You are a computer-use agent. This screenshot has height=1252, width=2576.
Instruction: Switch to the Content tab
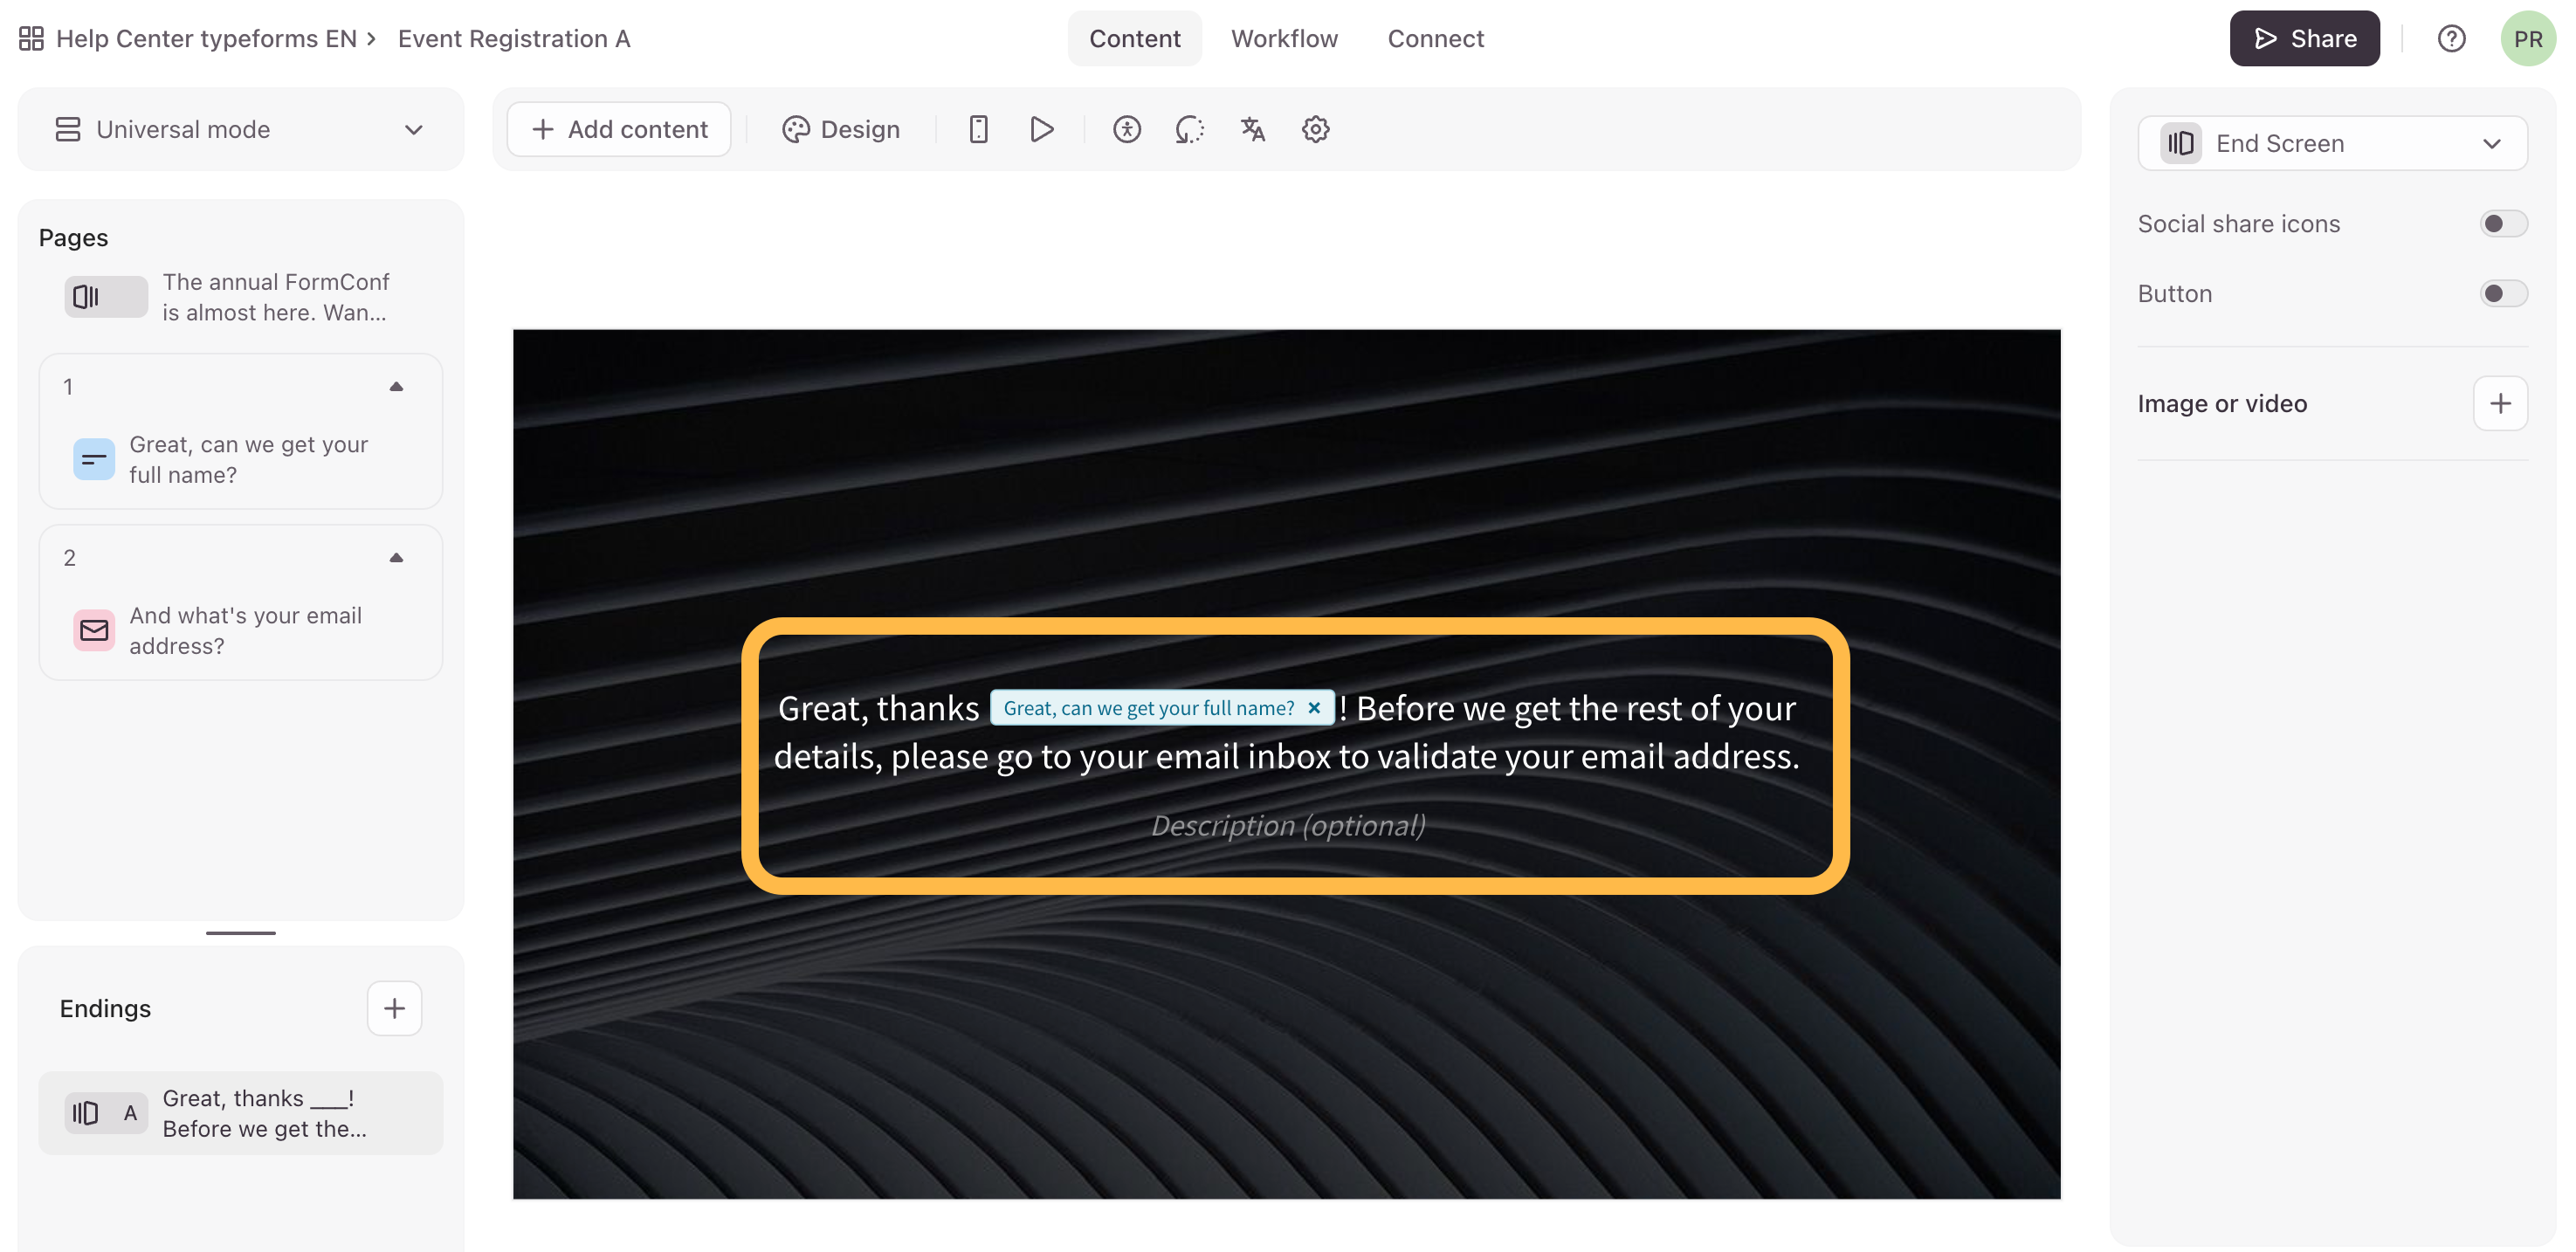point(1134,39)
